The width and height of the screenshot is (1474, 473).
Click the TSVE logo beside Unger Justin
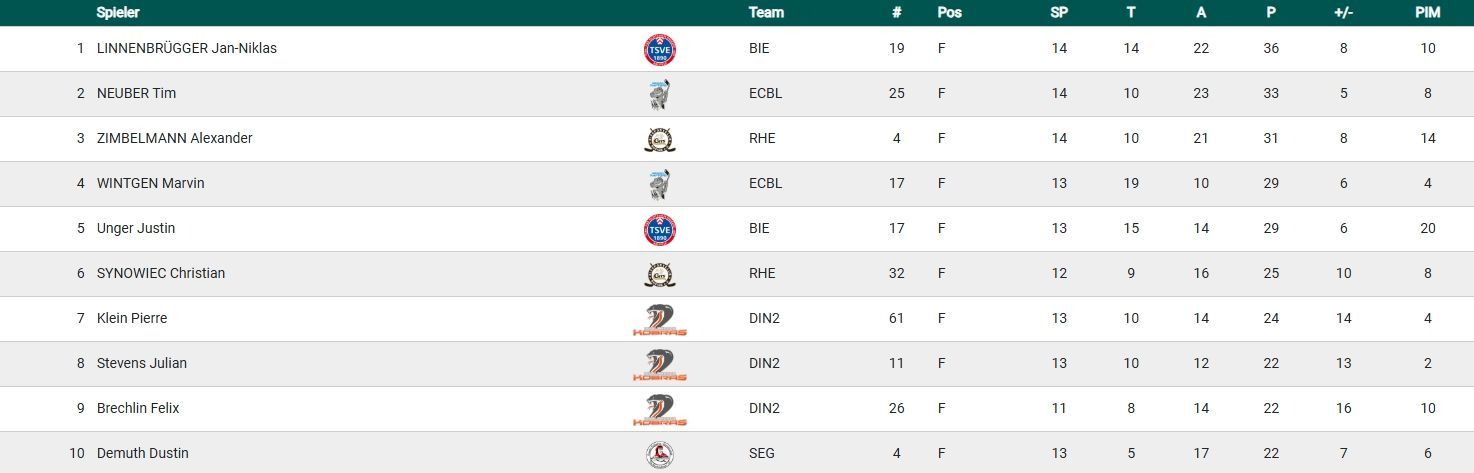pos(659,229)
